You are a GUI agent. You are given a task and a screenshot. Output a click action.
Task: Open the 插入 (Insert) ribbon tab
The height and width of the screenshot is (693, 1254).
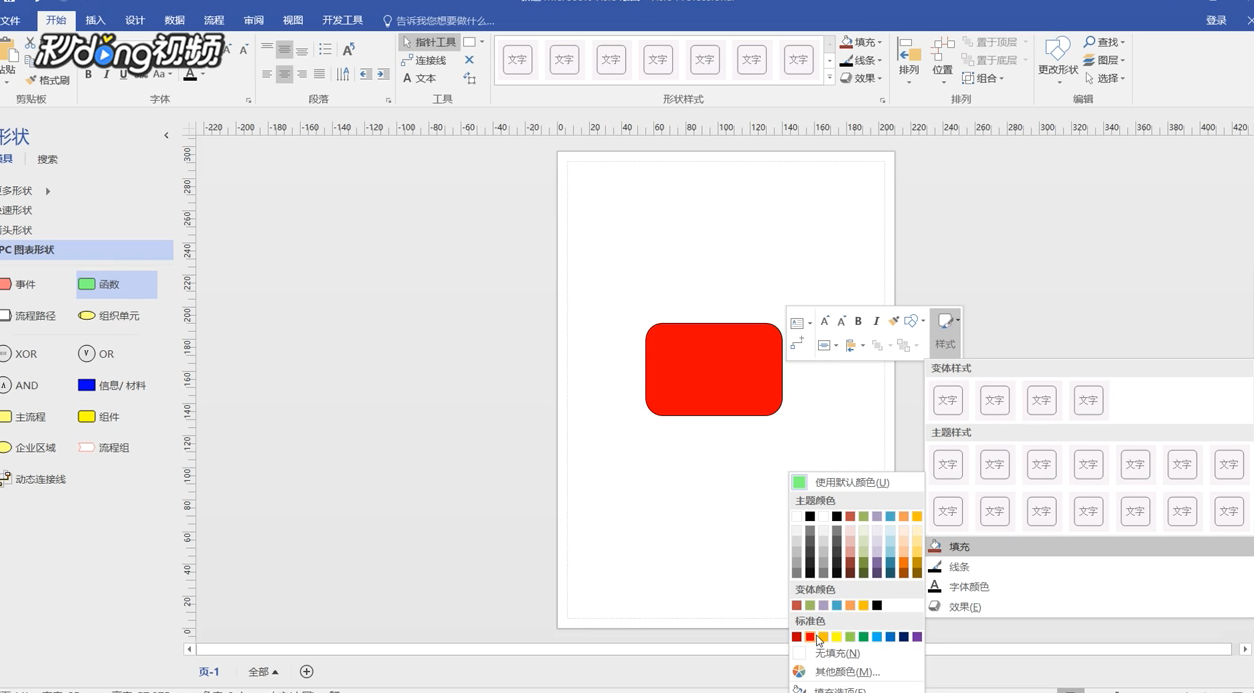click(x=95, y=20)
